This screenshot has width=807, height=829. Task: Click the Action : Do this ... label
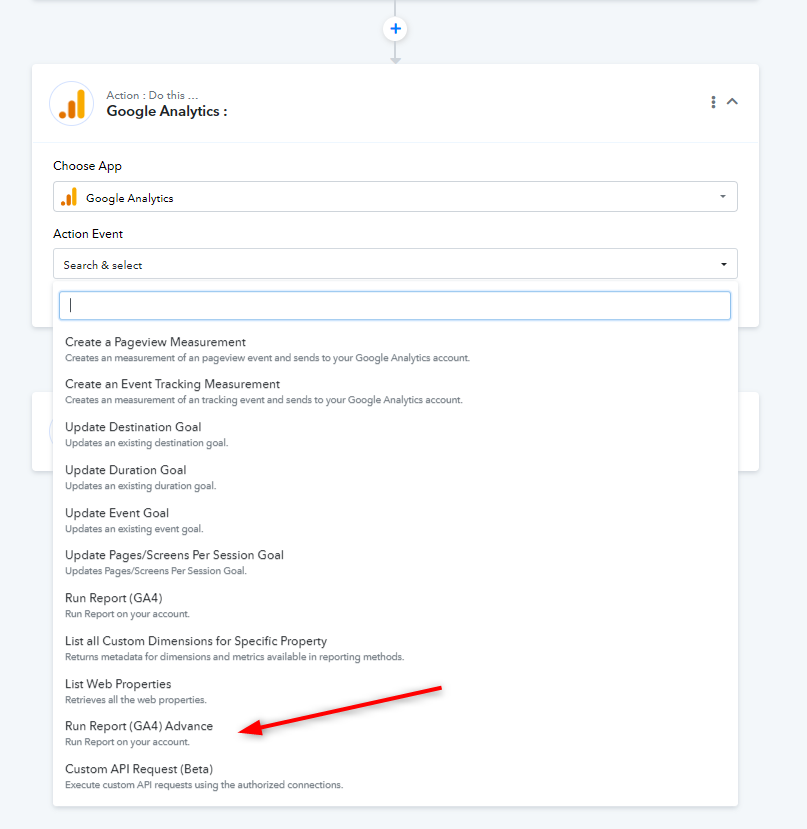(x=152, y=95)
